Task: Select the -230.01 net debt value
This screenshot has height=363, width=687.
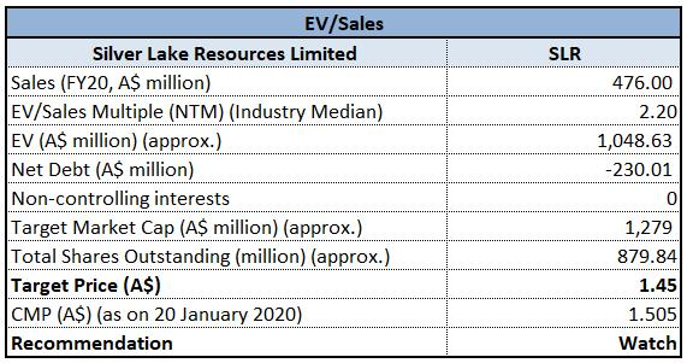Action: pos(638,169)
